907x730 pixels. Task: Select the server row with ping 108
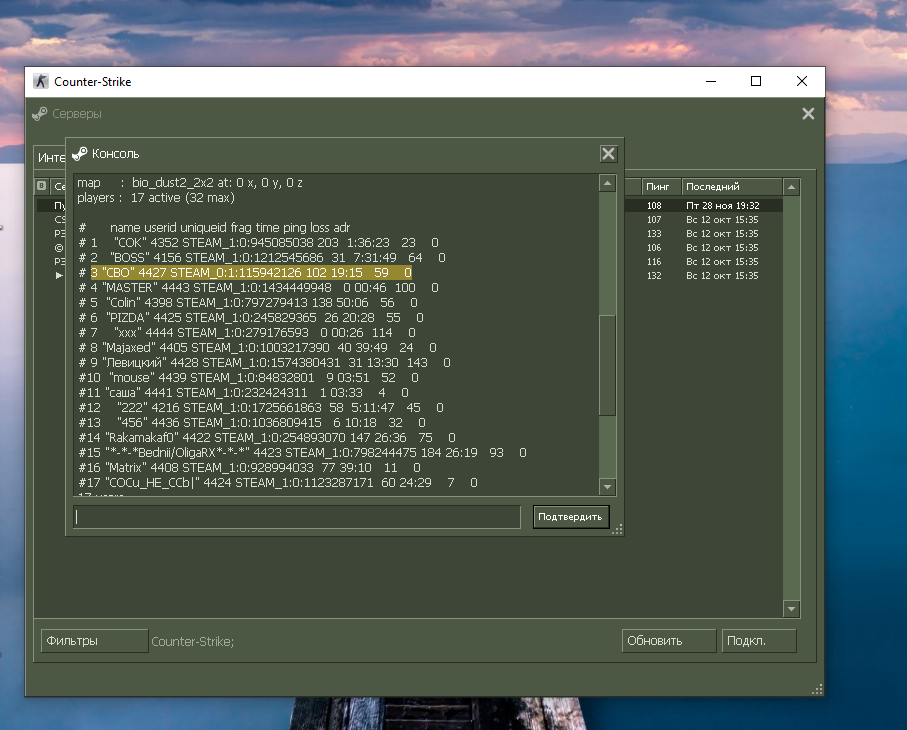coord(700,205)
